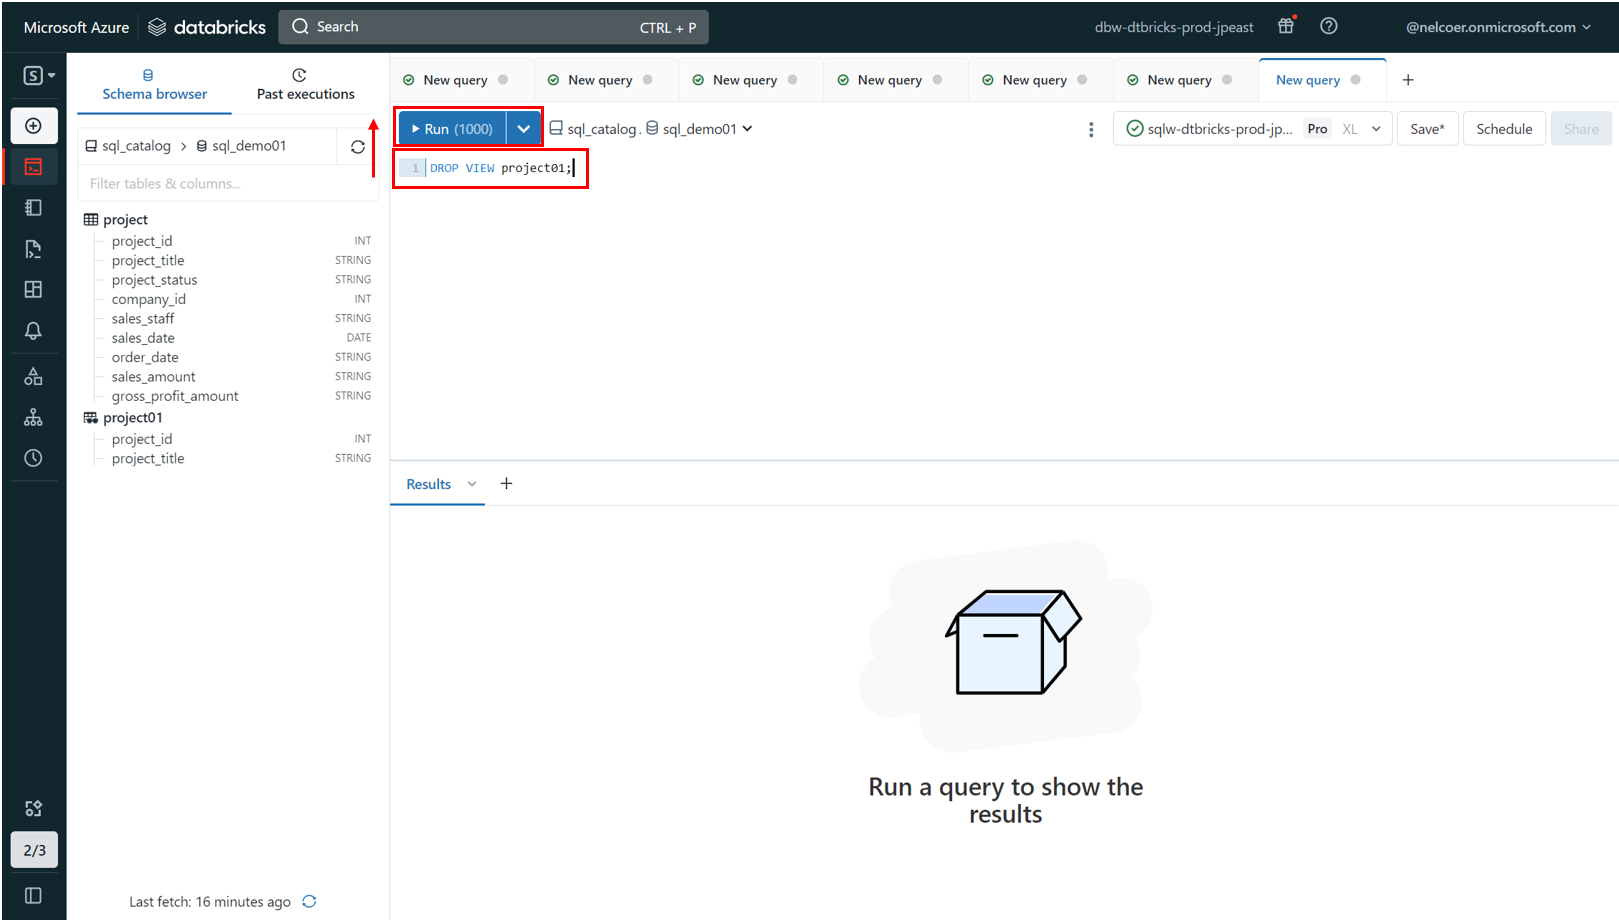Select the first New query tab
The height and width of the screenshot is (920, 1619).
[455, 80]
